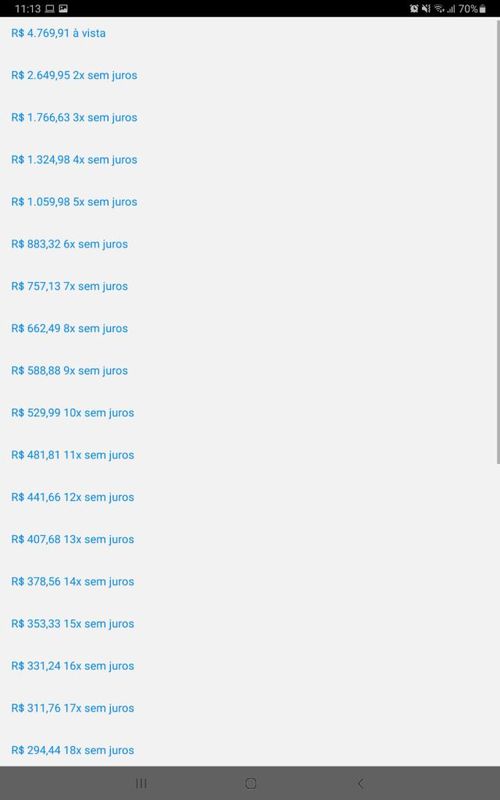Tap the mute vibrate status icon
This screenshot has height=800, width=500.
426,9
